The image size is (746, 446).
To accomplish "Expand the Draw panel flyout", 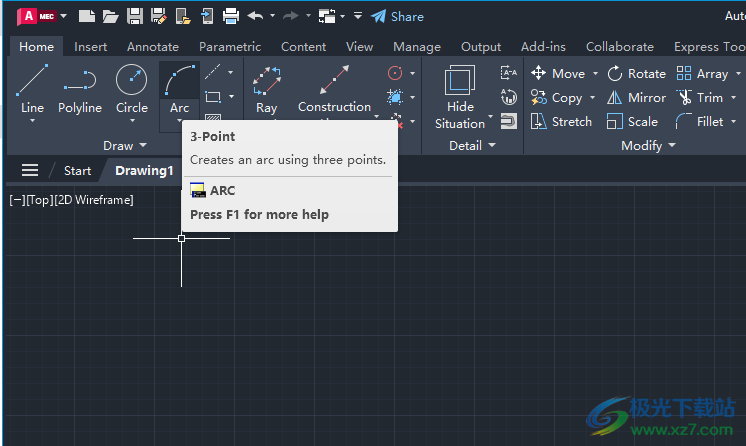I will pyautogui.click(x=125, y=146).
